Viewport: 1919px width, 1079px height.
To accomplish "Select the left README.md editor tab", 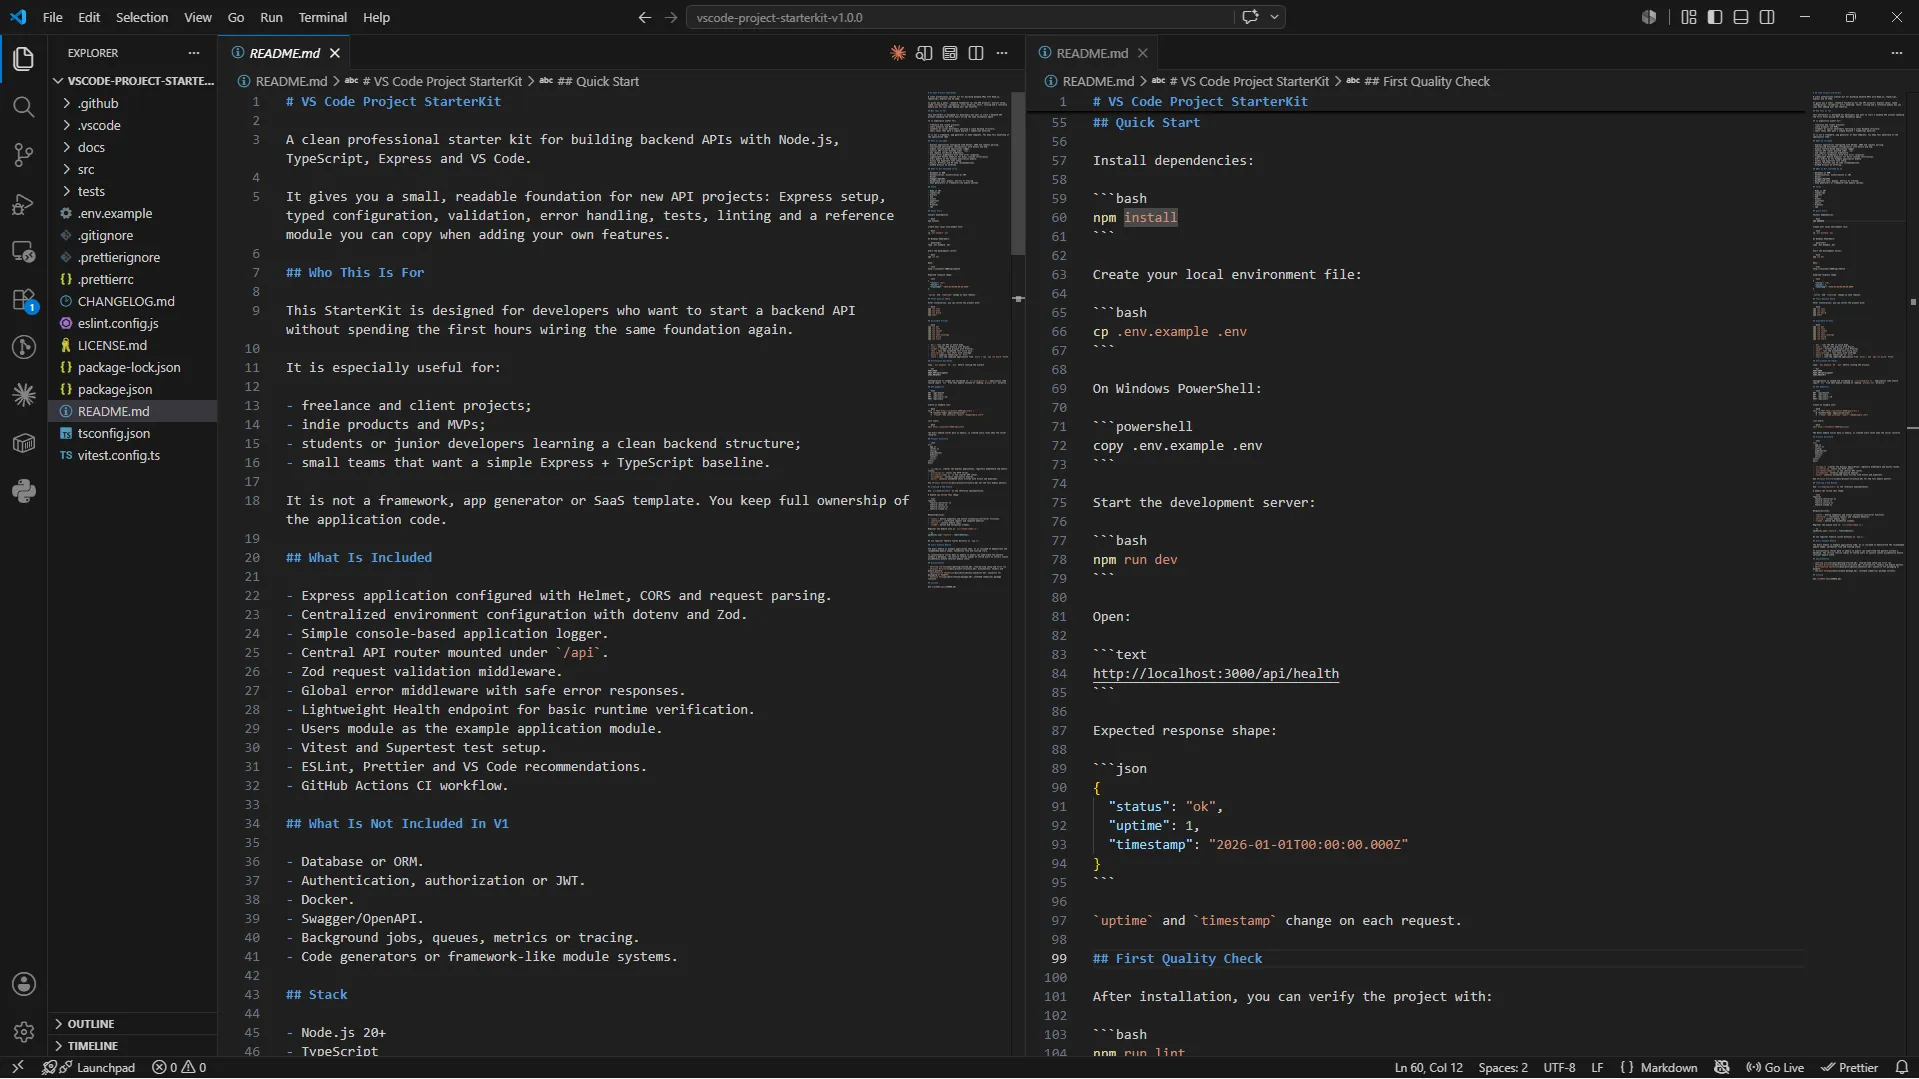I will [x=286, y=53].
